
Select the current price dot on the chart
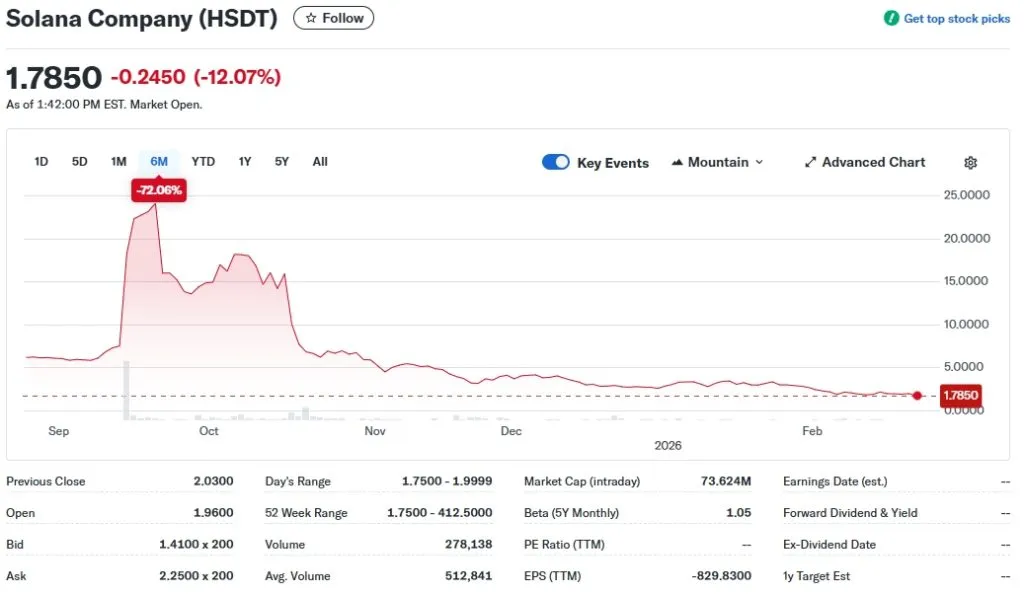(917, 395)
